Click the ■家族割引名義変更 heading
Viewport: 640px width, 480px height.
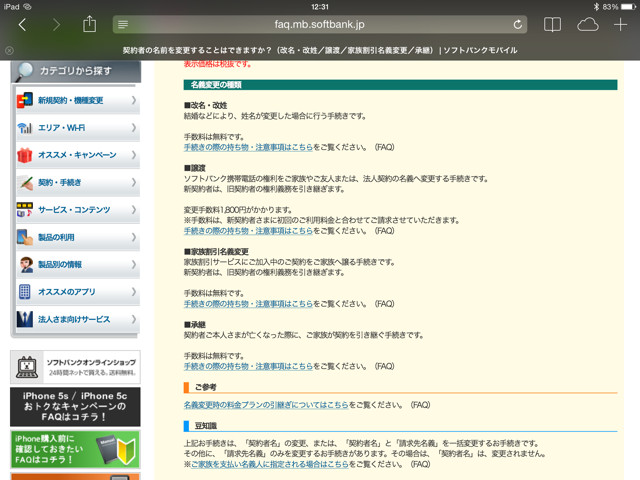tap(216, 252)
